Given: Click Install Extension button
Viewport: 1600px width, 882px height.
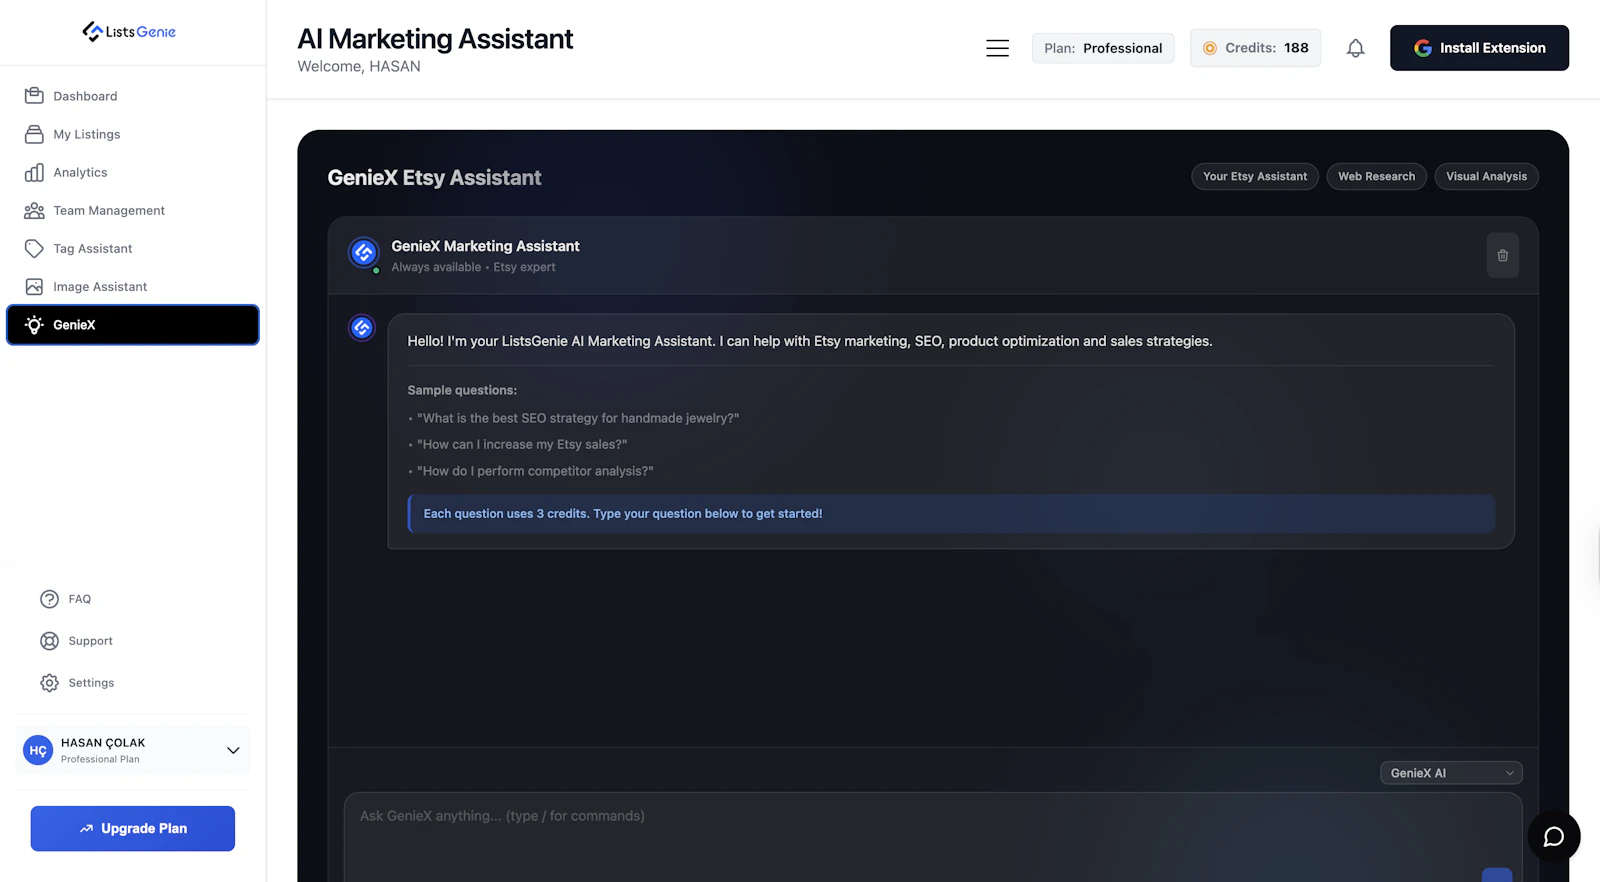Looking at the screenshot, I should 1479,48.
